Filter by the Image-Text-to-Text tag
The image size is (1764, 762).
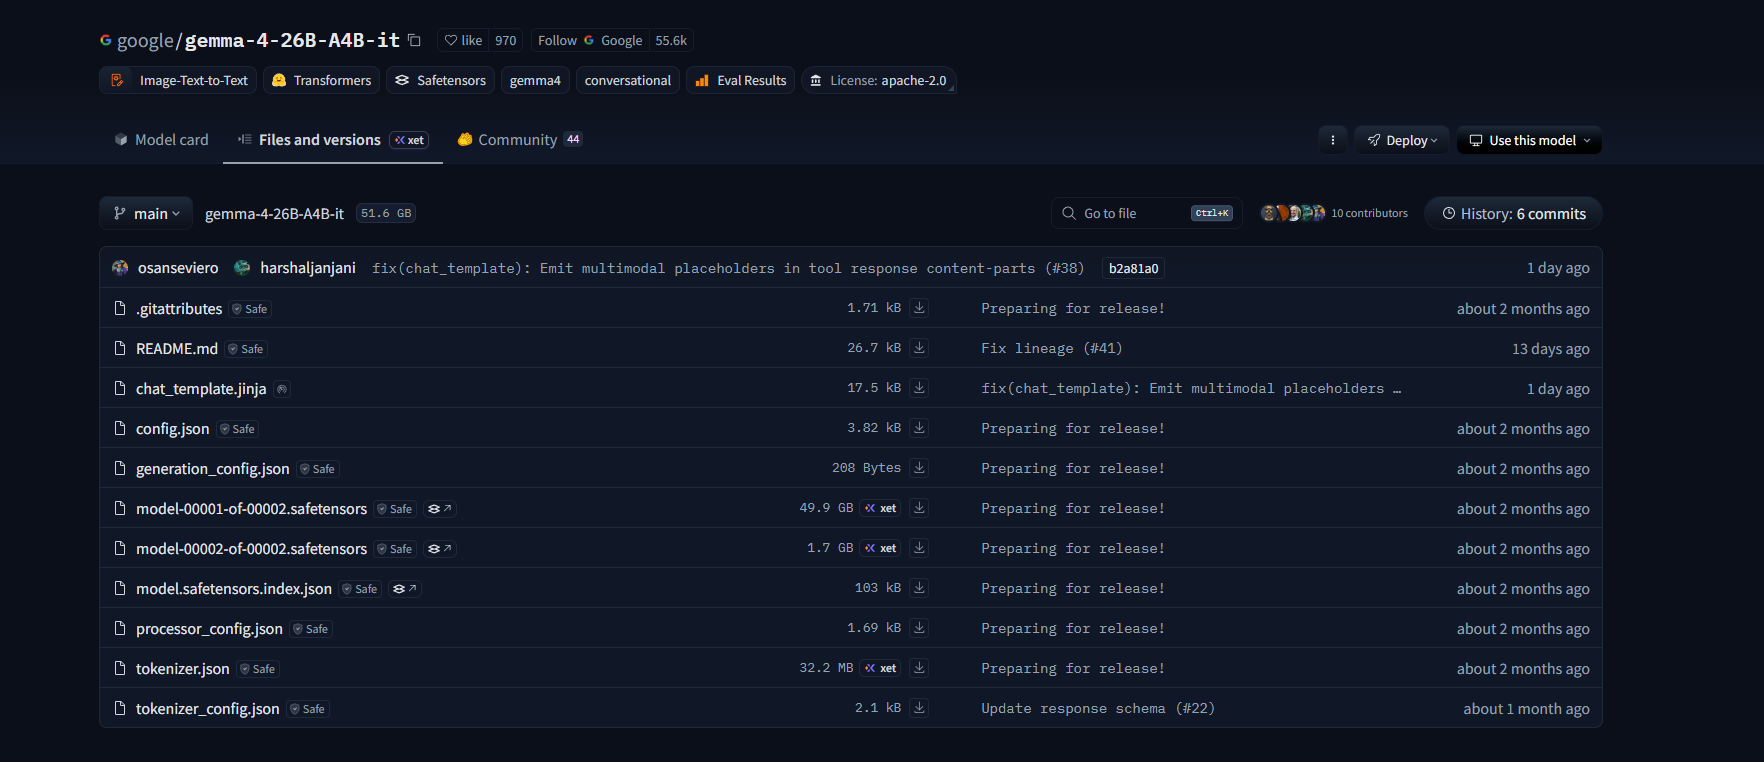pyautogui.click(x=178, y=80)
